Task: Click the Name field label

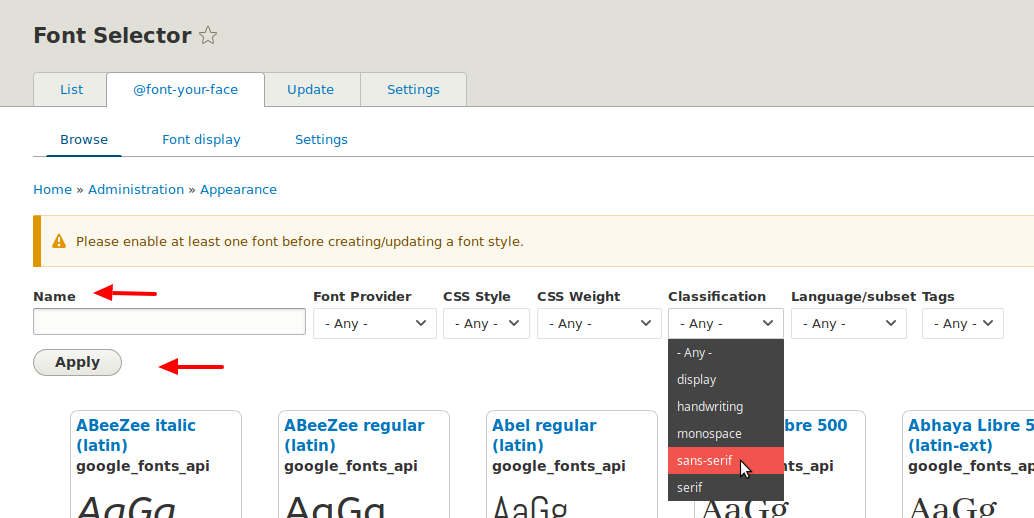Action: tap(54, 297)
